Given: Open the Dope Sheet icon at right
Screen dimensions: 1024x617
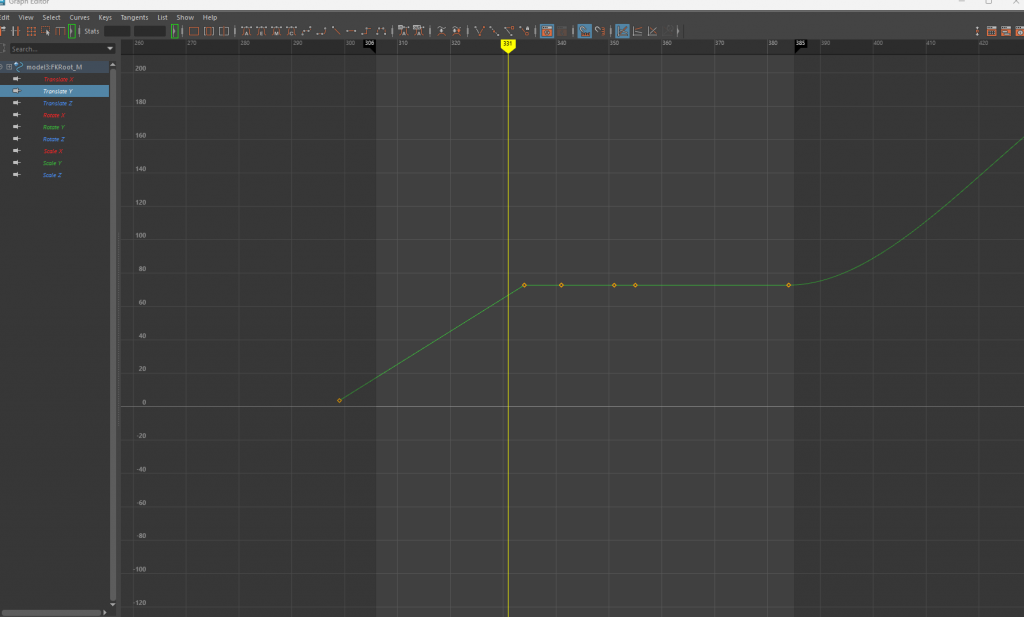Looking at the screenshot, I should 990,31.
